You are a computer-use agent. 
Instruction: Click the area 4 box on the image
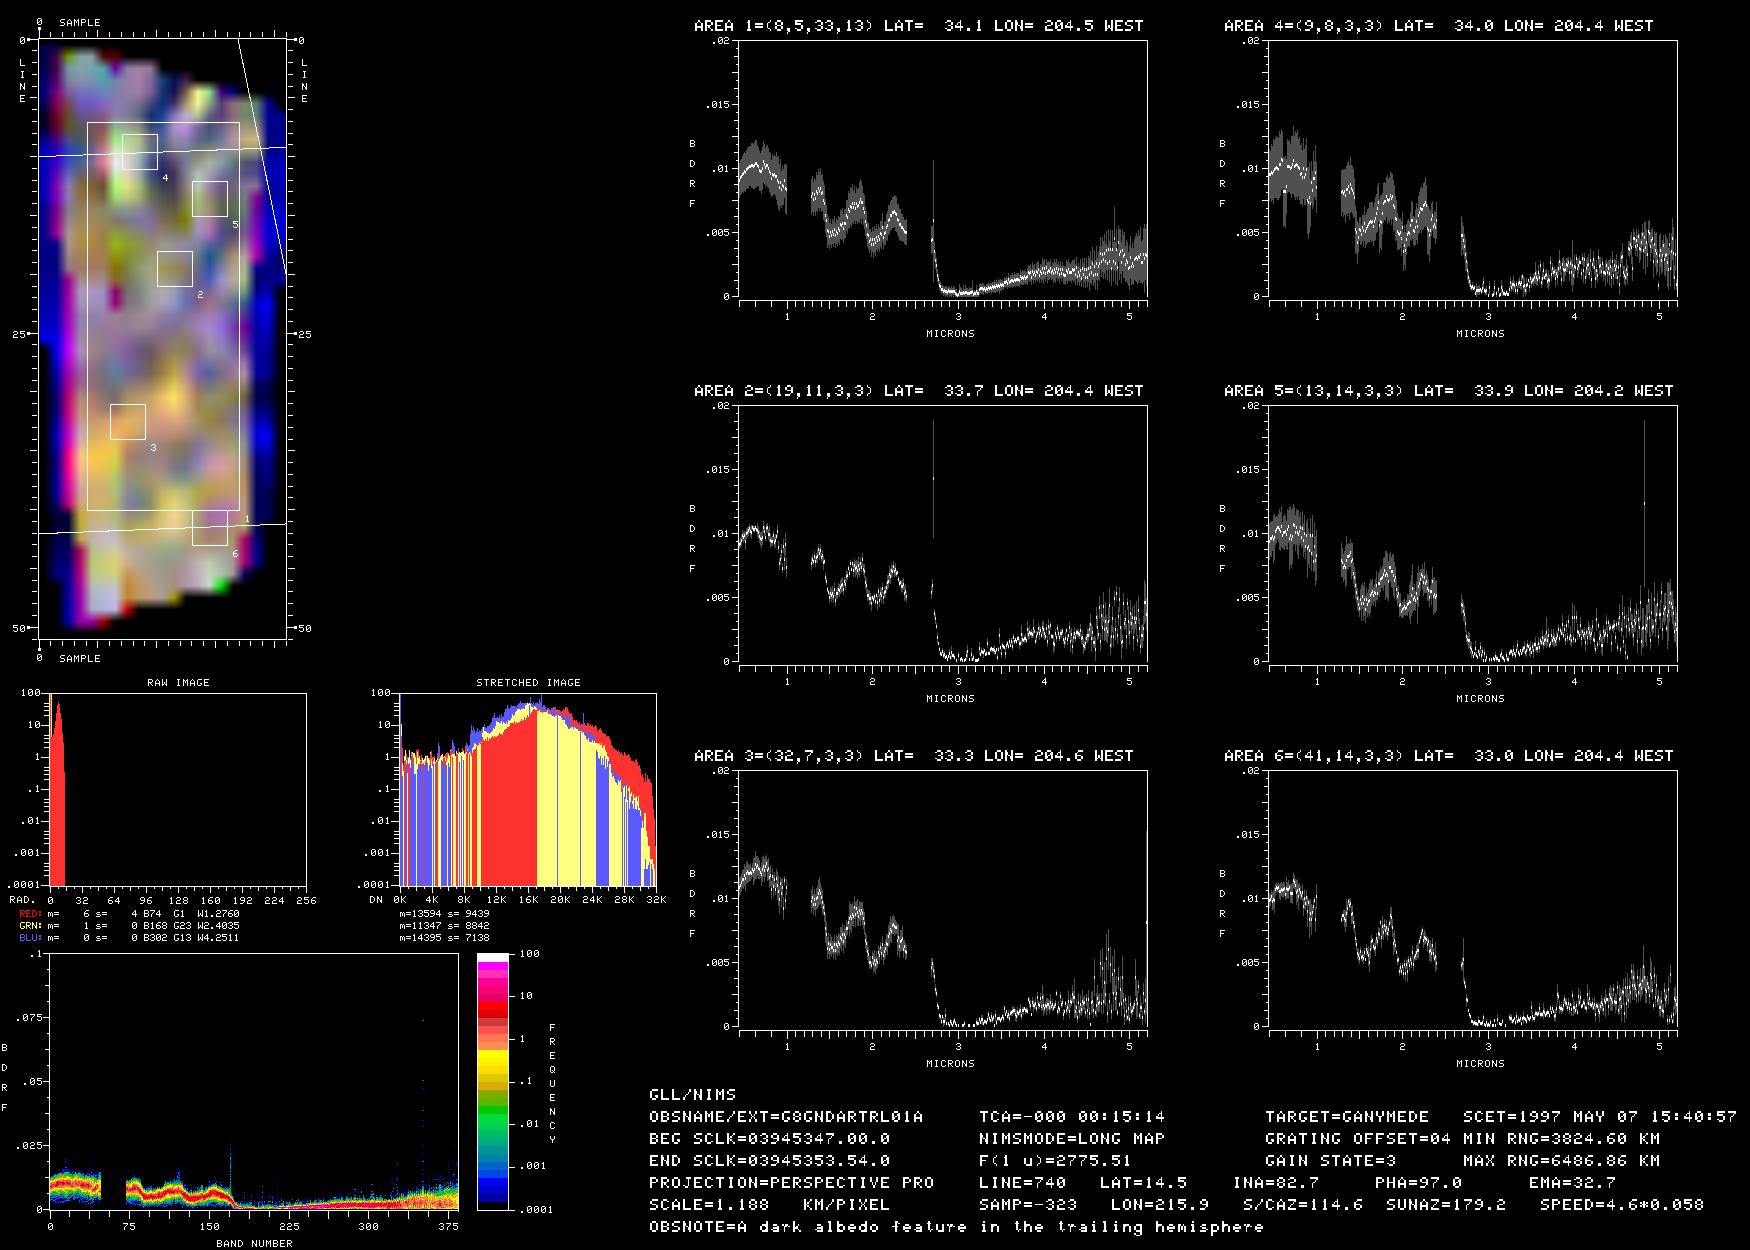(x=140, y=152)
